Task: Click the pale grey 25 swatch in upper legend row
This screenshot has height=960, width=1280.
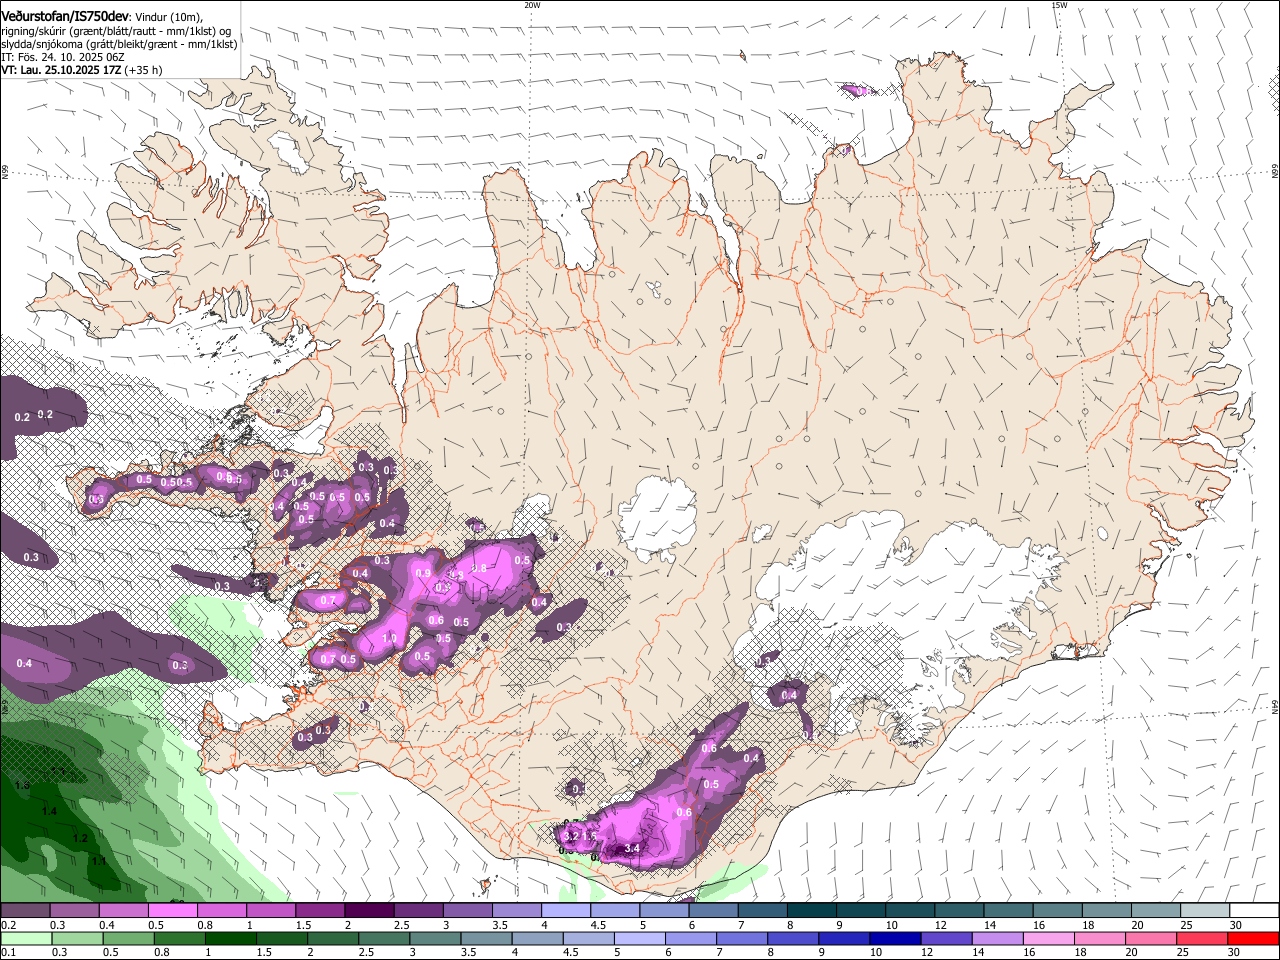Action: [x=1204, y=910]
